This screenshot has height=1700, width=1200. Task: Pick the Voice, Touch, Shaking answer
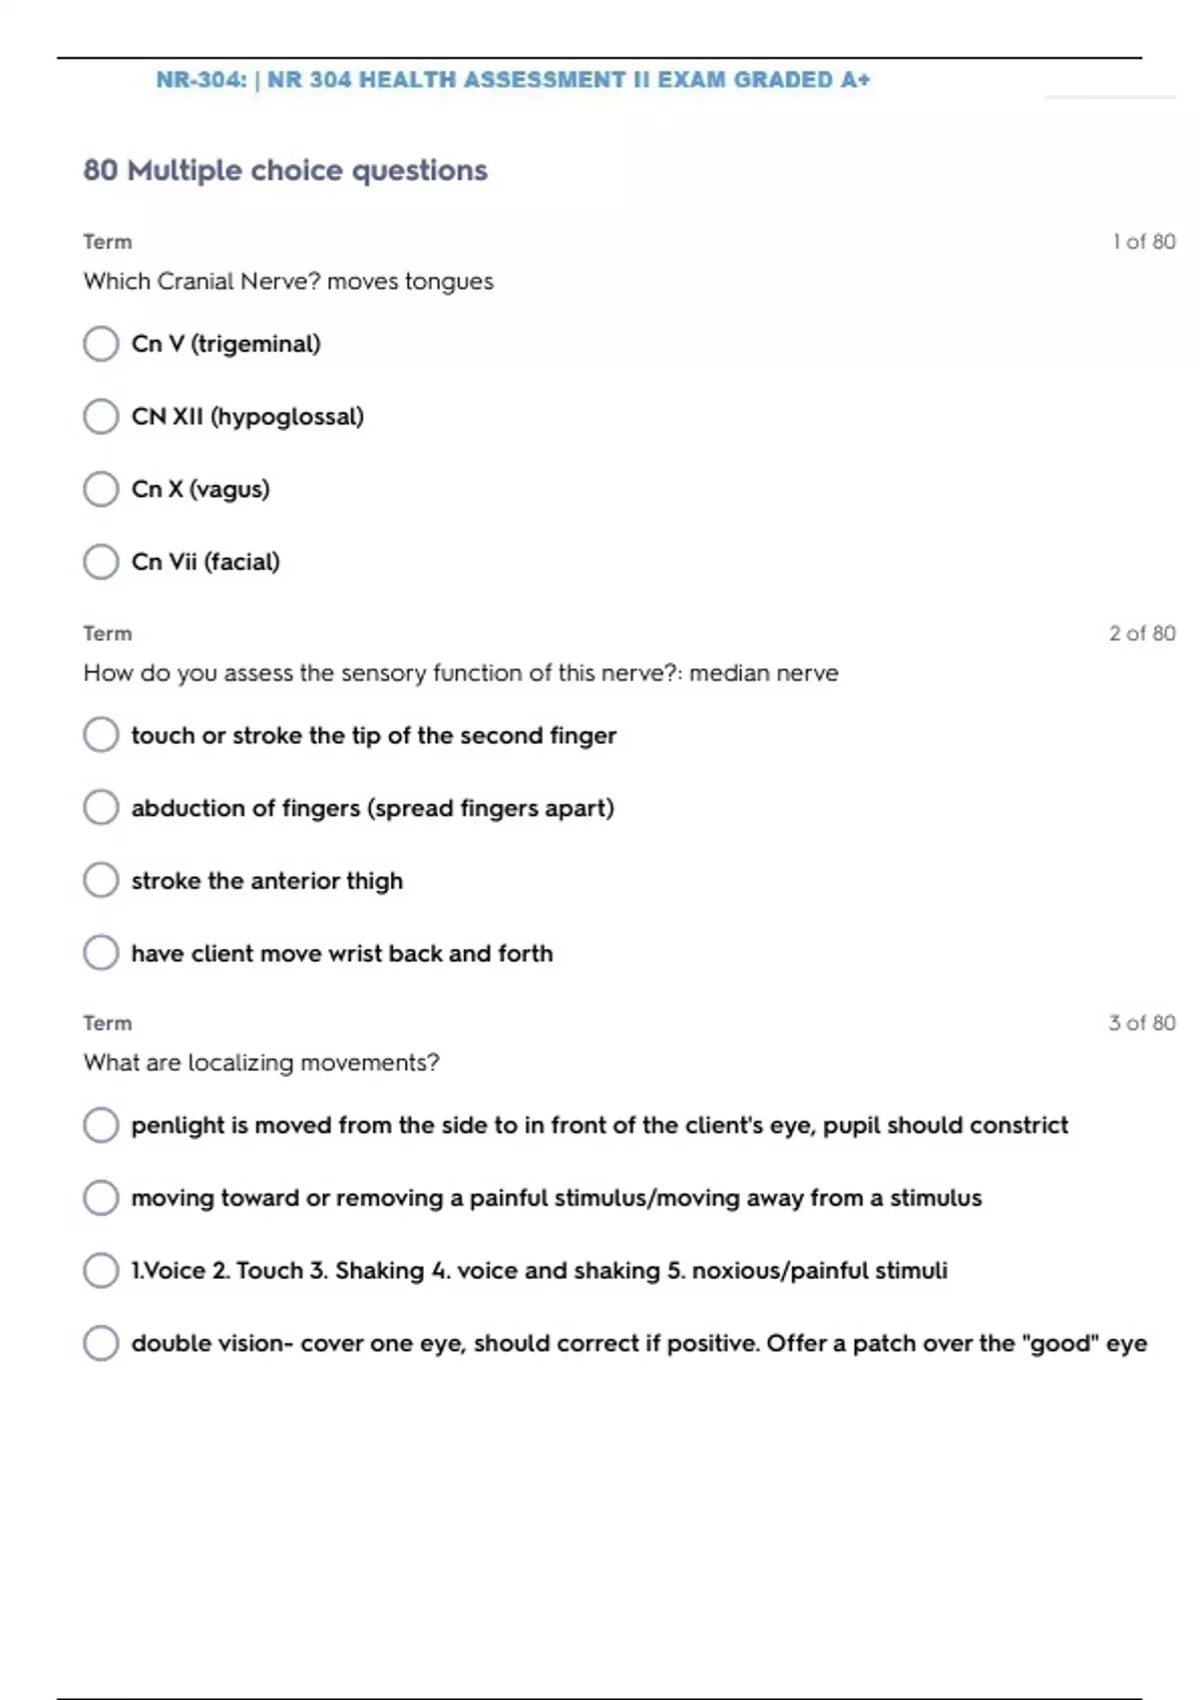pyautogui.click(x=101, y=1271)
